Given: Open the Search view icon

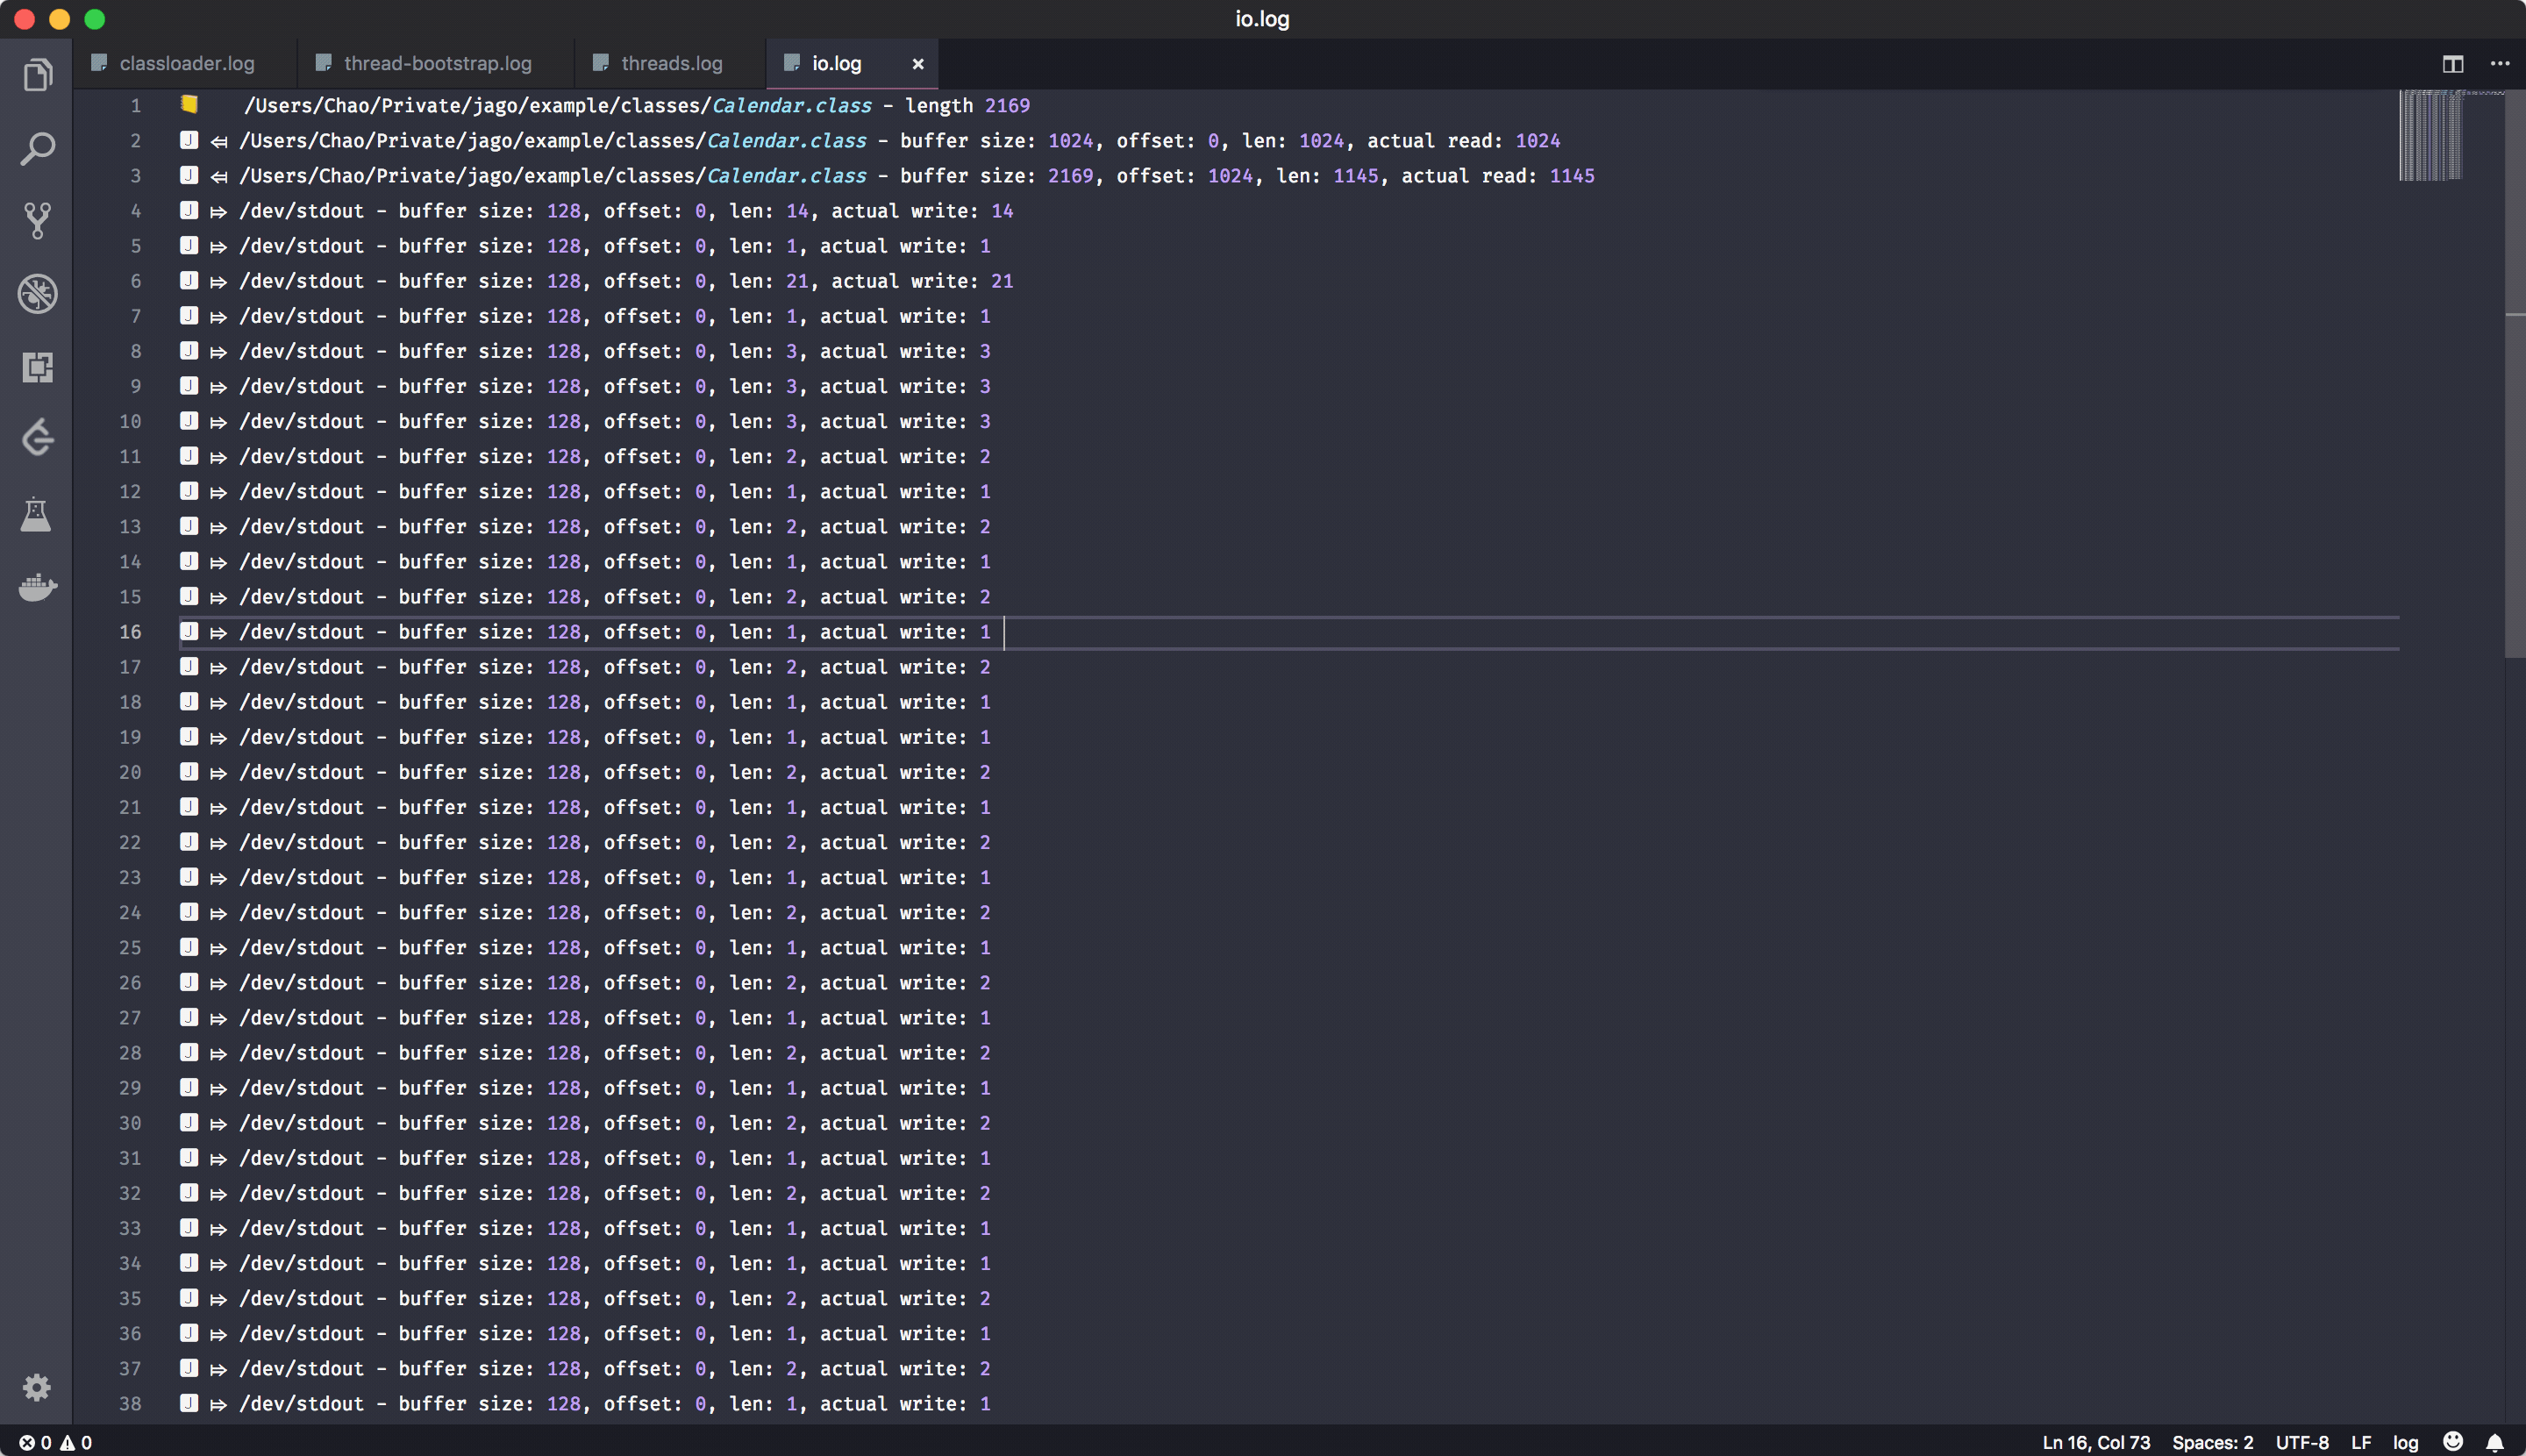Looking at the screenshot, I should click(37, 148).
